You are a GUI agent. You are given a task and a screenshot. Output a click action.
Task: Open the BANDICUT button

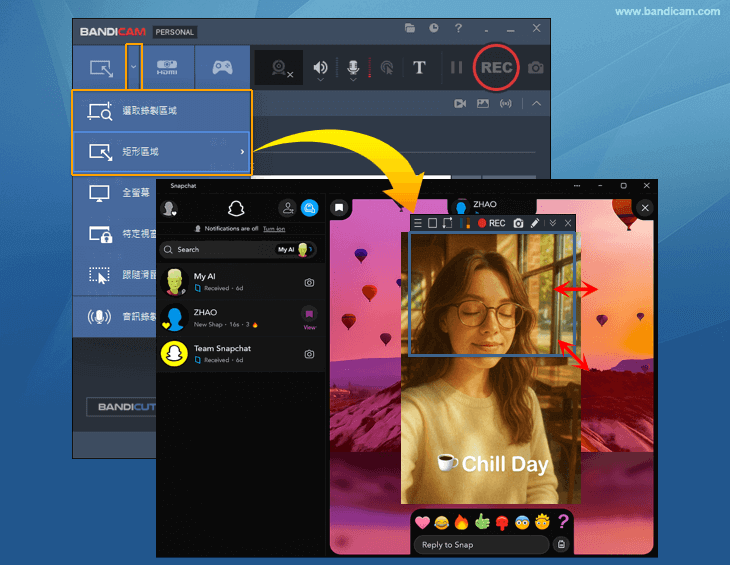tap(122, 407)
